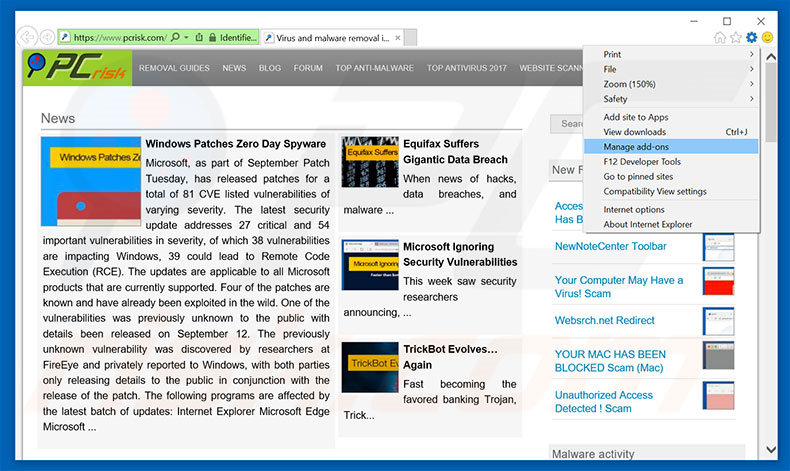
Task: Select About Internet Explorer
Action: pyautogui.click(x=672, y=224)
